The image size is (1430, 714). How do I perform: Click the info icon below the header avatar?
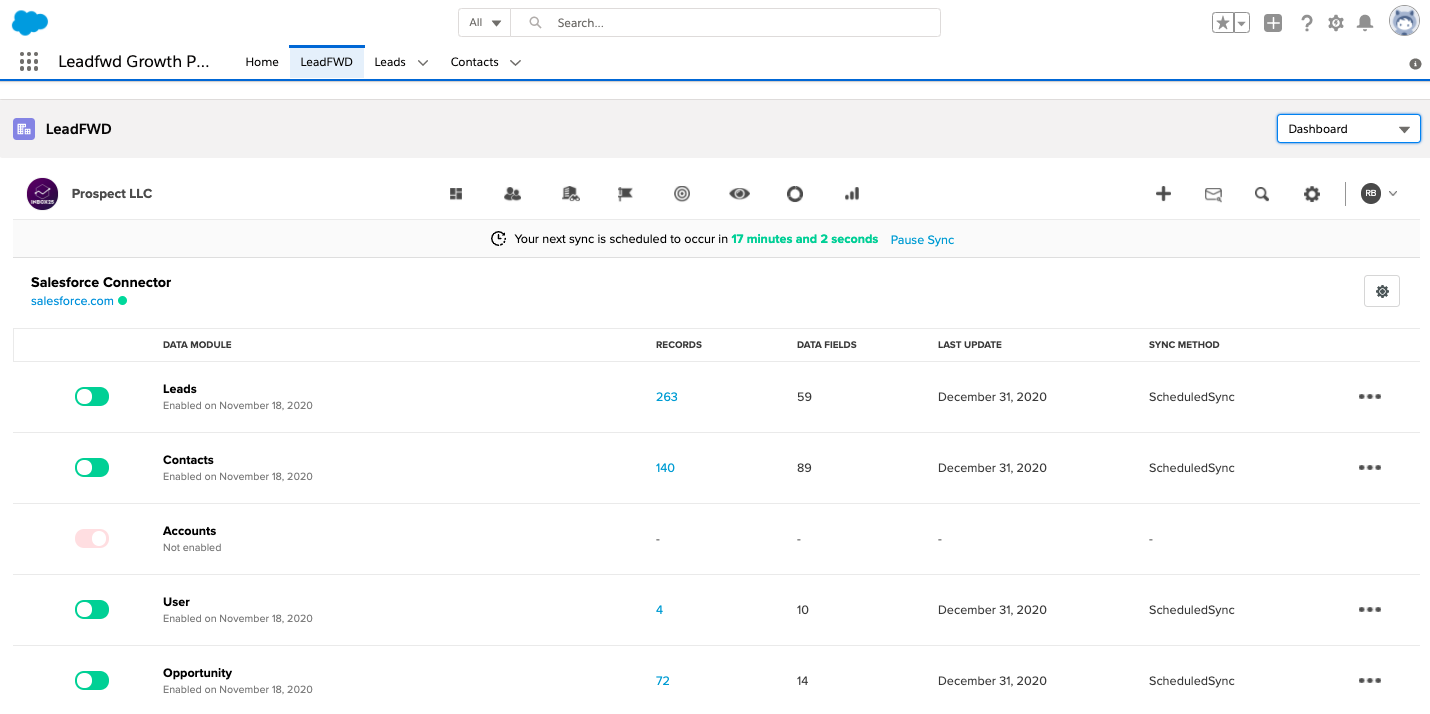(1415, 64)
